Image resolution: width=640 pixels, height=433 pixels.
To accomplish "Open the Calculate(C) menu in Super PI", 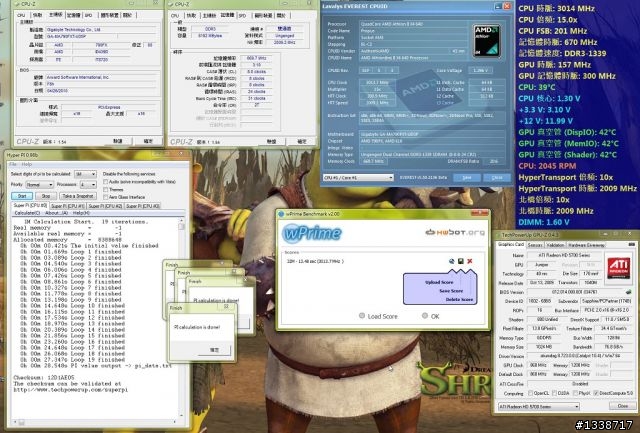I will coord(27,213).
